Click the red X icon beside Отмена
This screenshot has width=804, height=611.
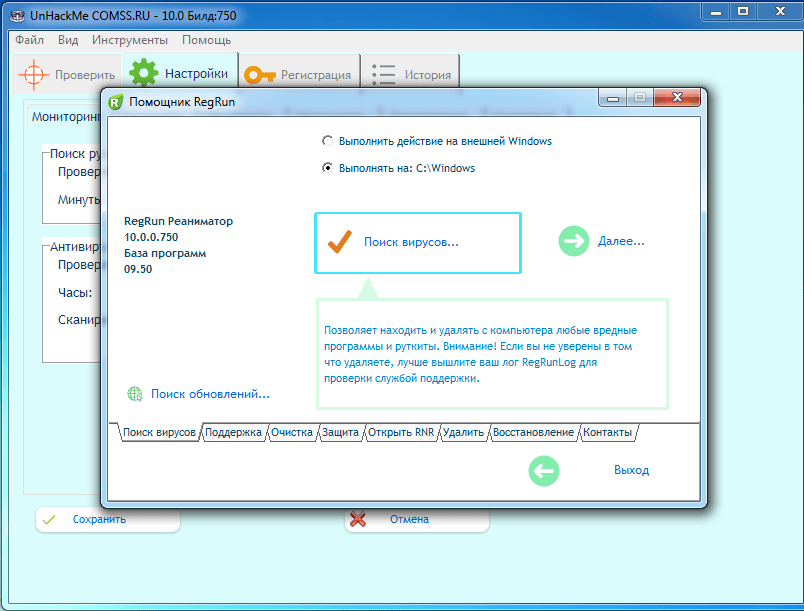357,519
